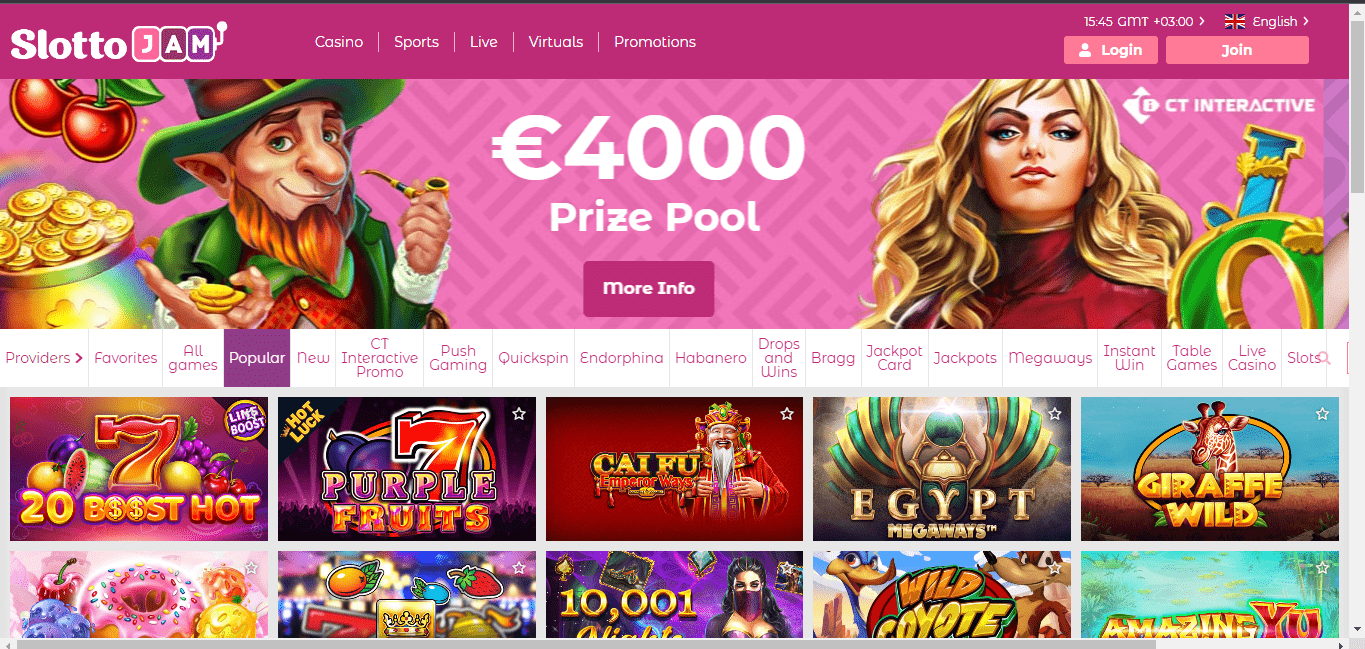
Task: Open the game search magnifier icon
Action: click(1324, 358)
